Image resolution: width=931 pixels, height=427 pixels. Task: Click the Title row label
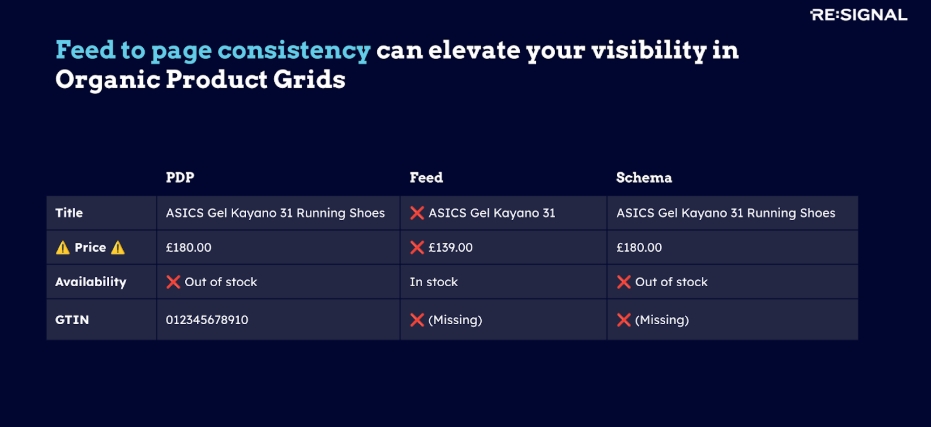pos(69,213)
